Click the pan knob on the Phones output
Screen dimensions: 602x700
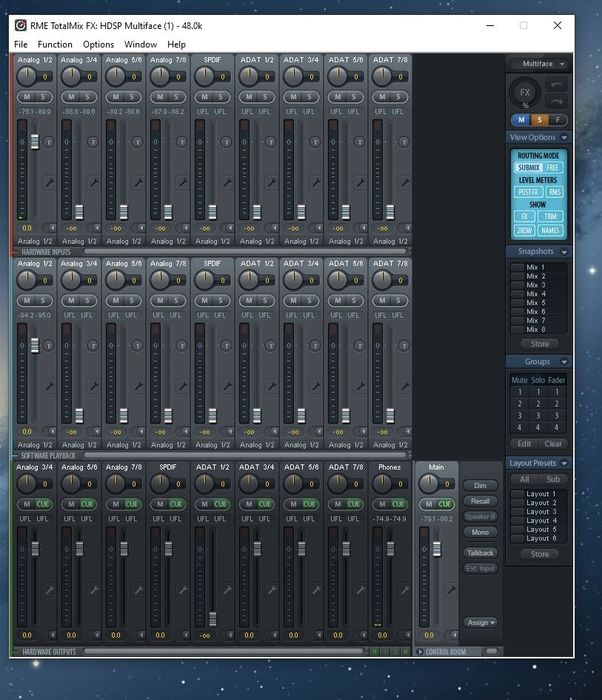point(382,483)
